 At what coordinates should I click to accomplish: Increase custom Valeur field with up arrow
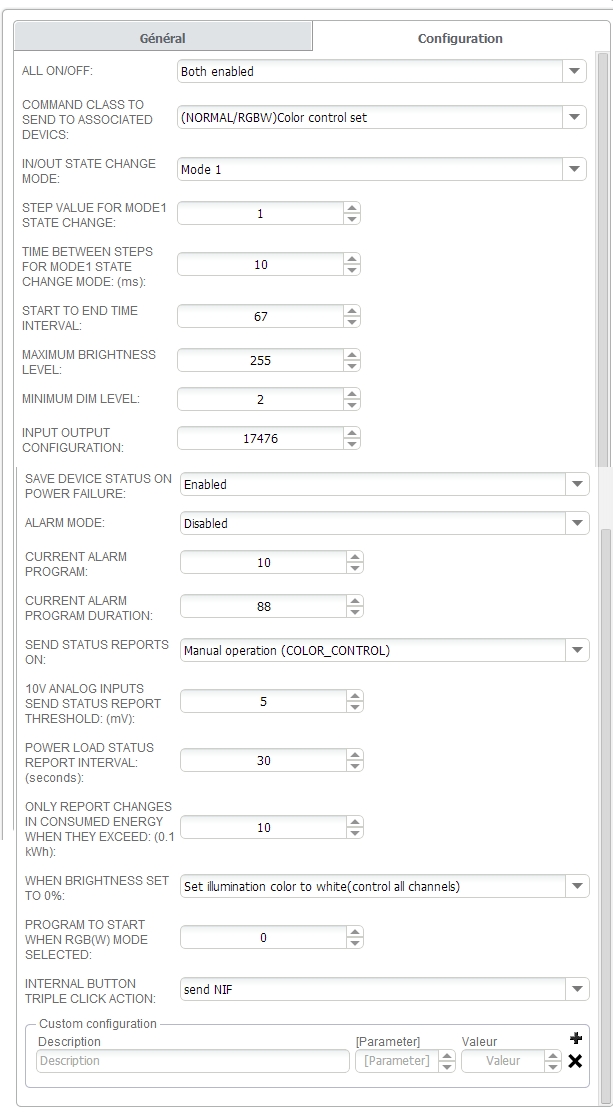[x=552, y=1056]
